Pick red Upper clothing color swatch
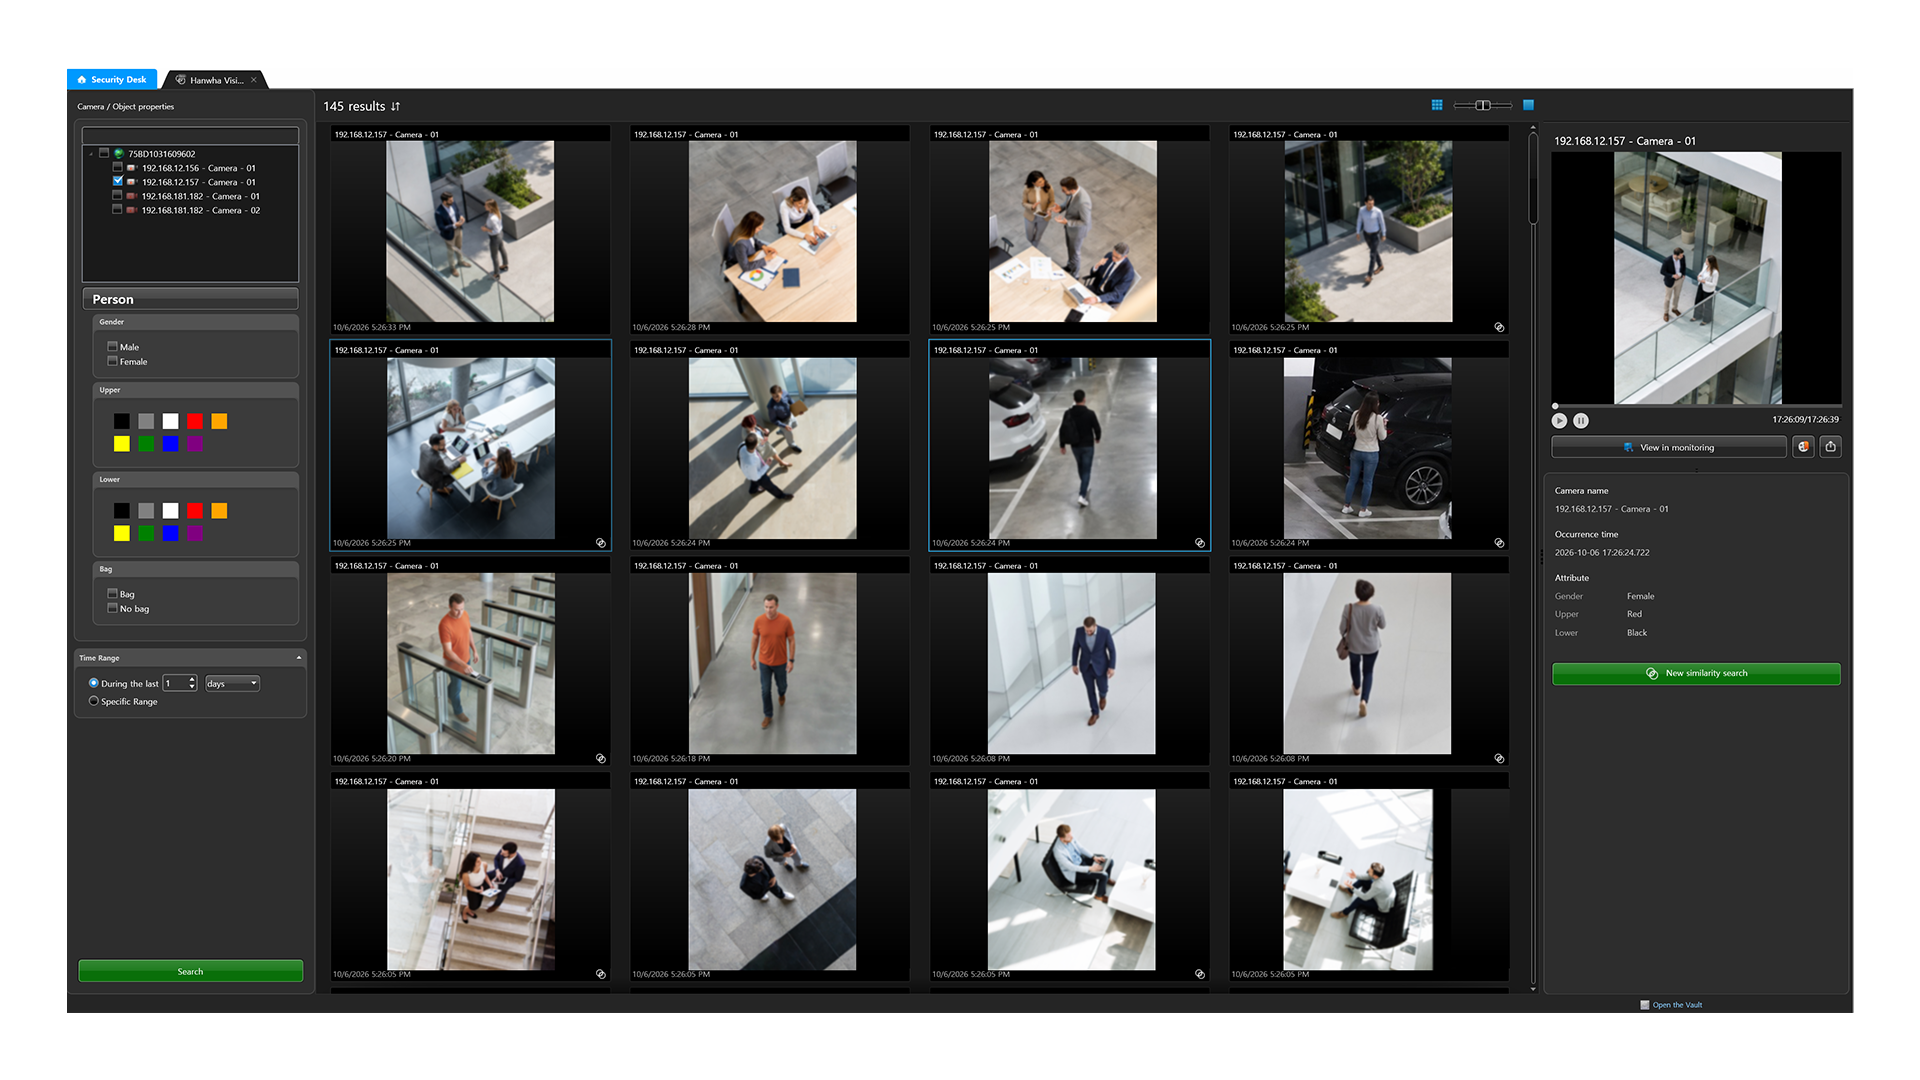1920x1080 pixels. point(195,421)
